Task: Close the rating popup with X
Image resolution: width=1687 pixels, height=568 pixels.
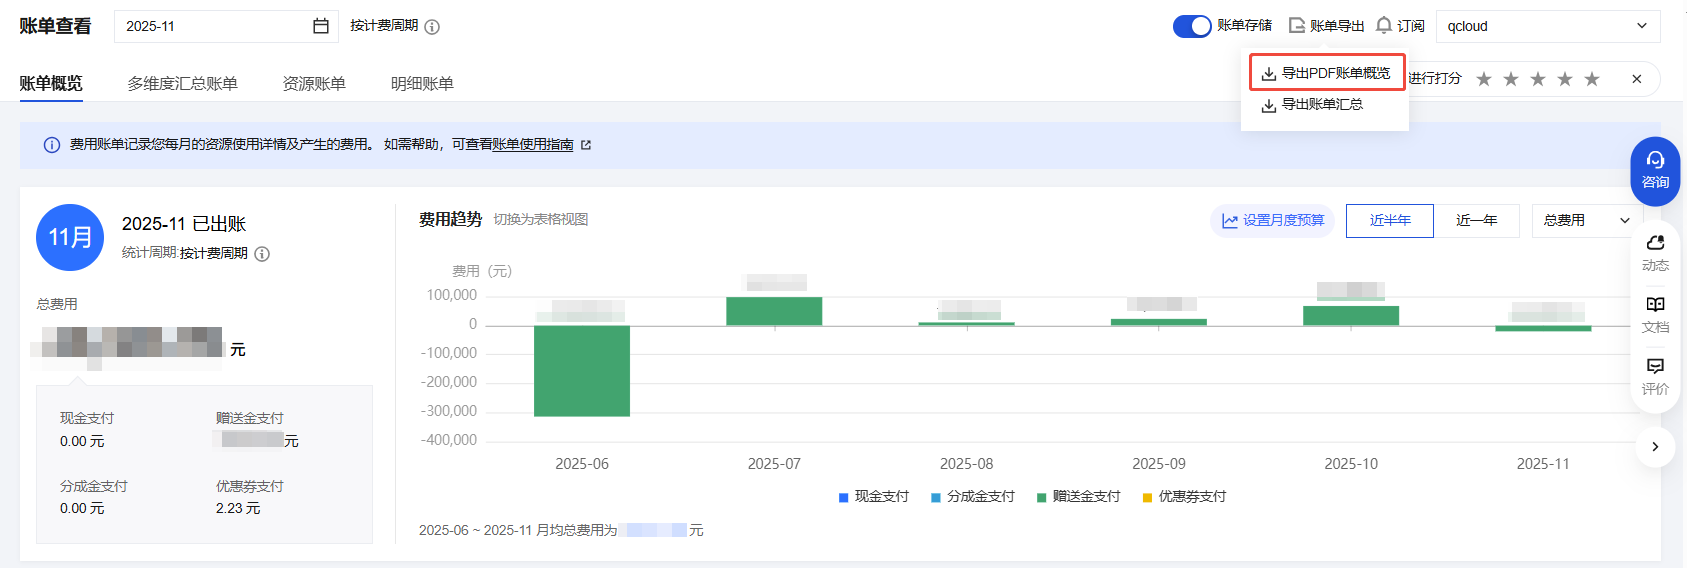Action: pyautogui.click(x=1637, y=79)
